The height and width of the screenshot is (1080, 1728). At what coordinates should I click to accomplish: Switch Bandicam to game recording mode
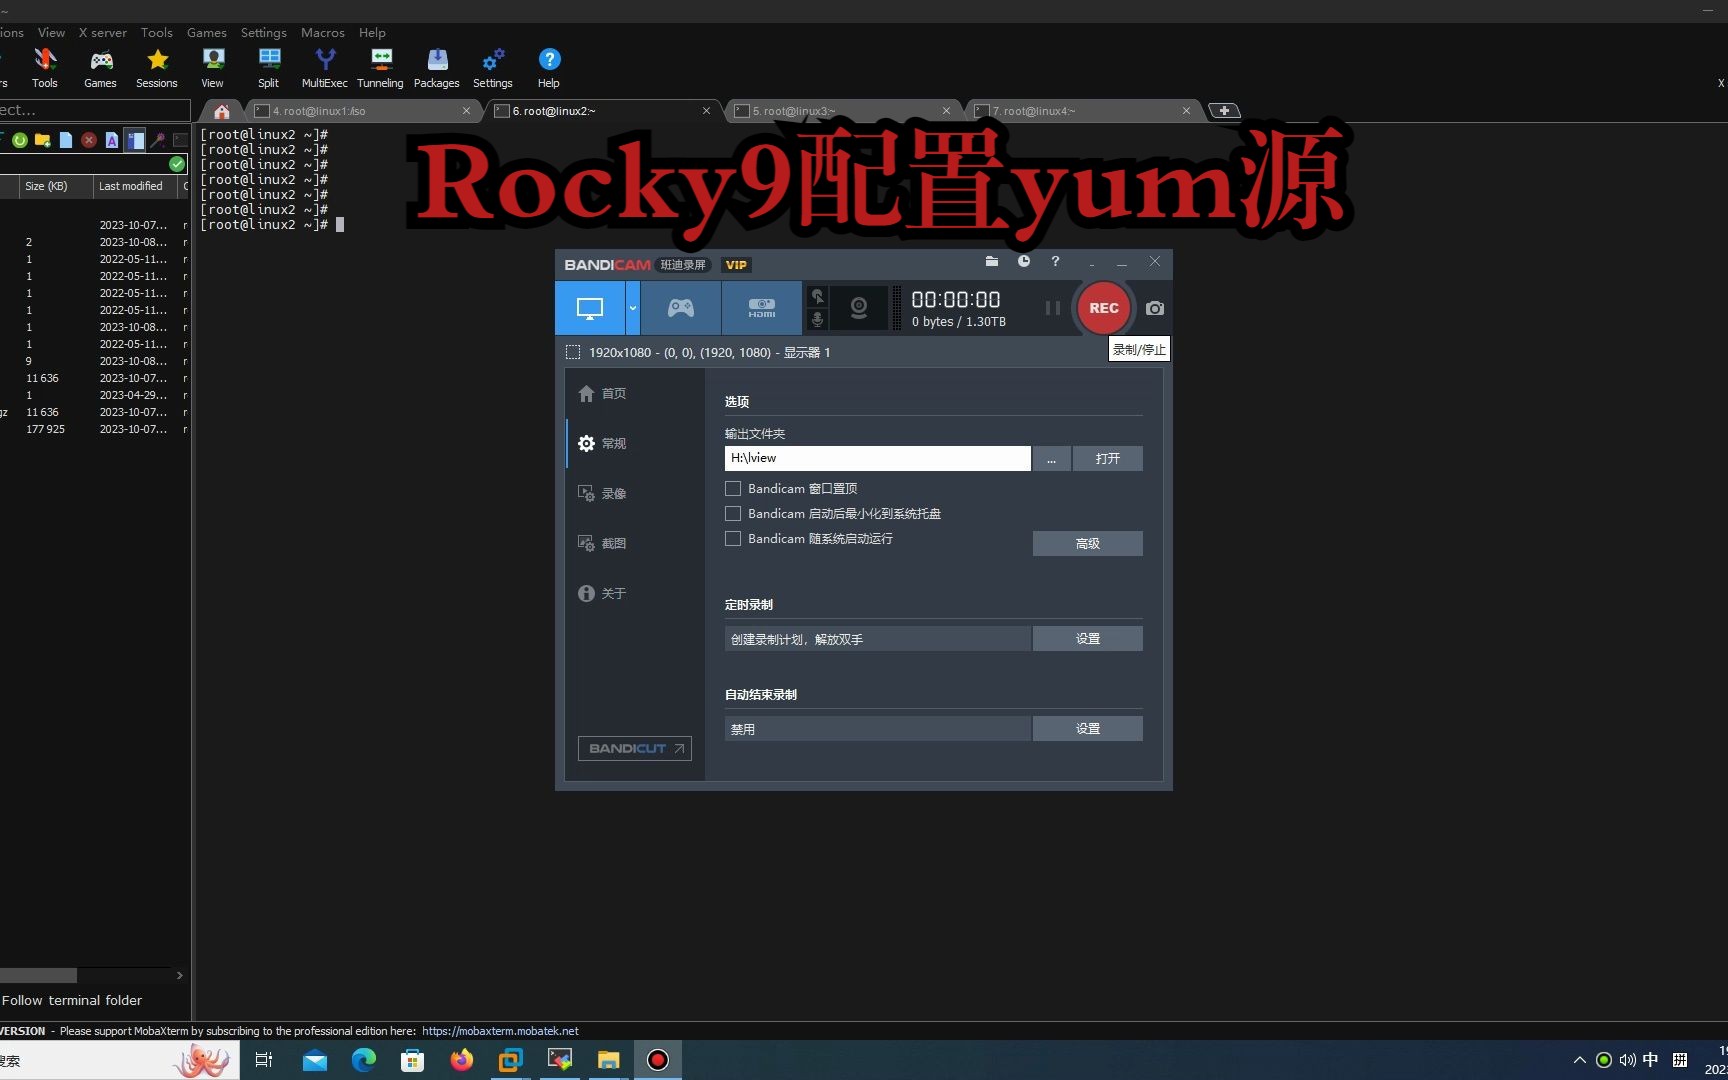coord(680,308)
